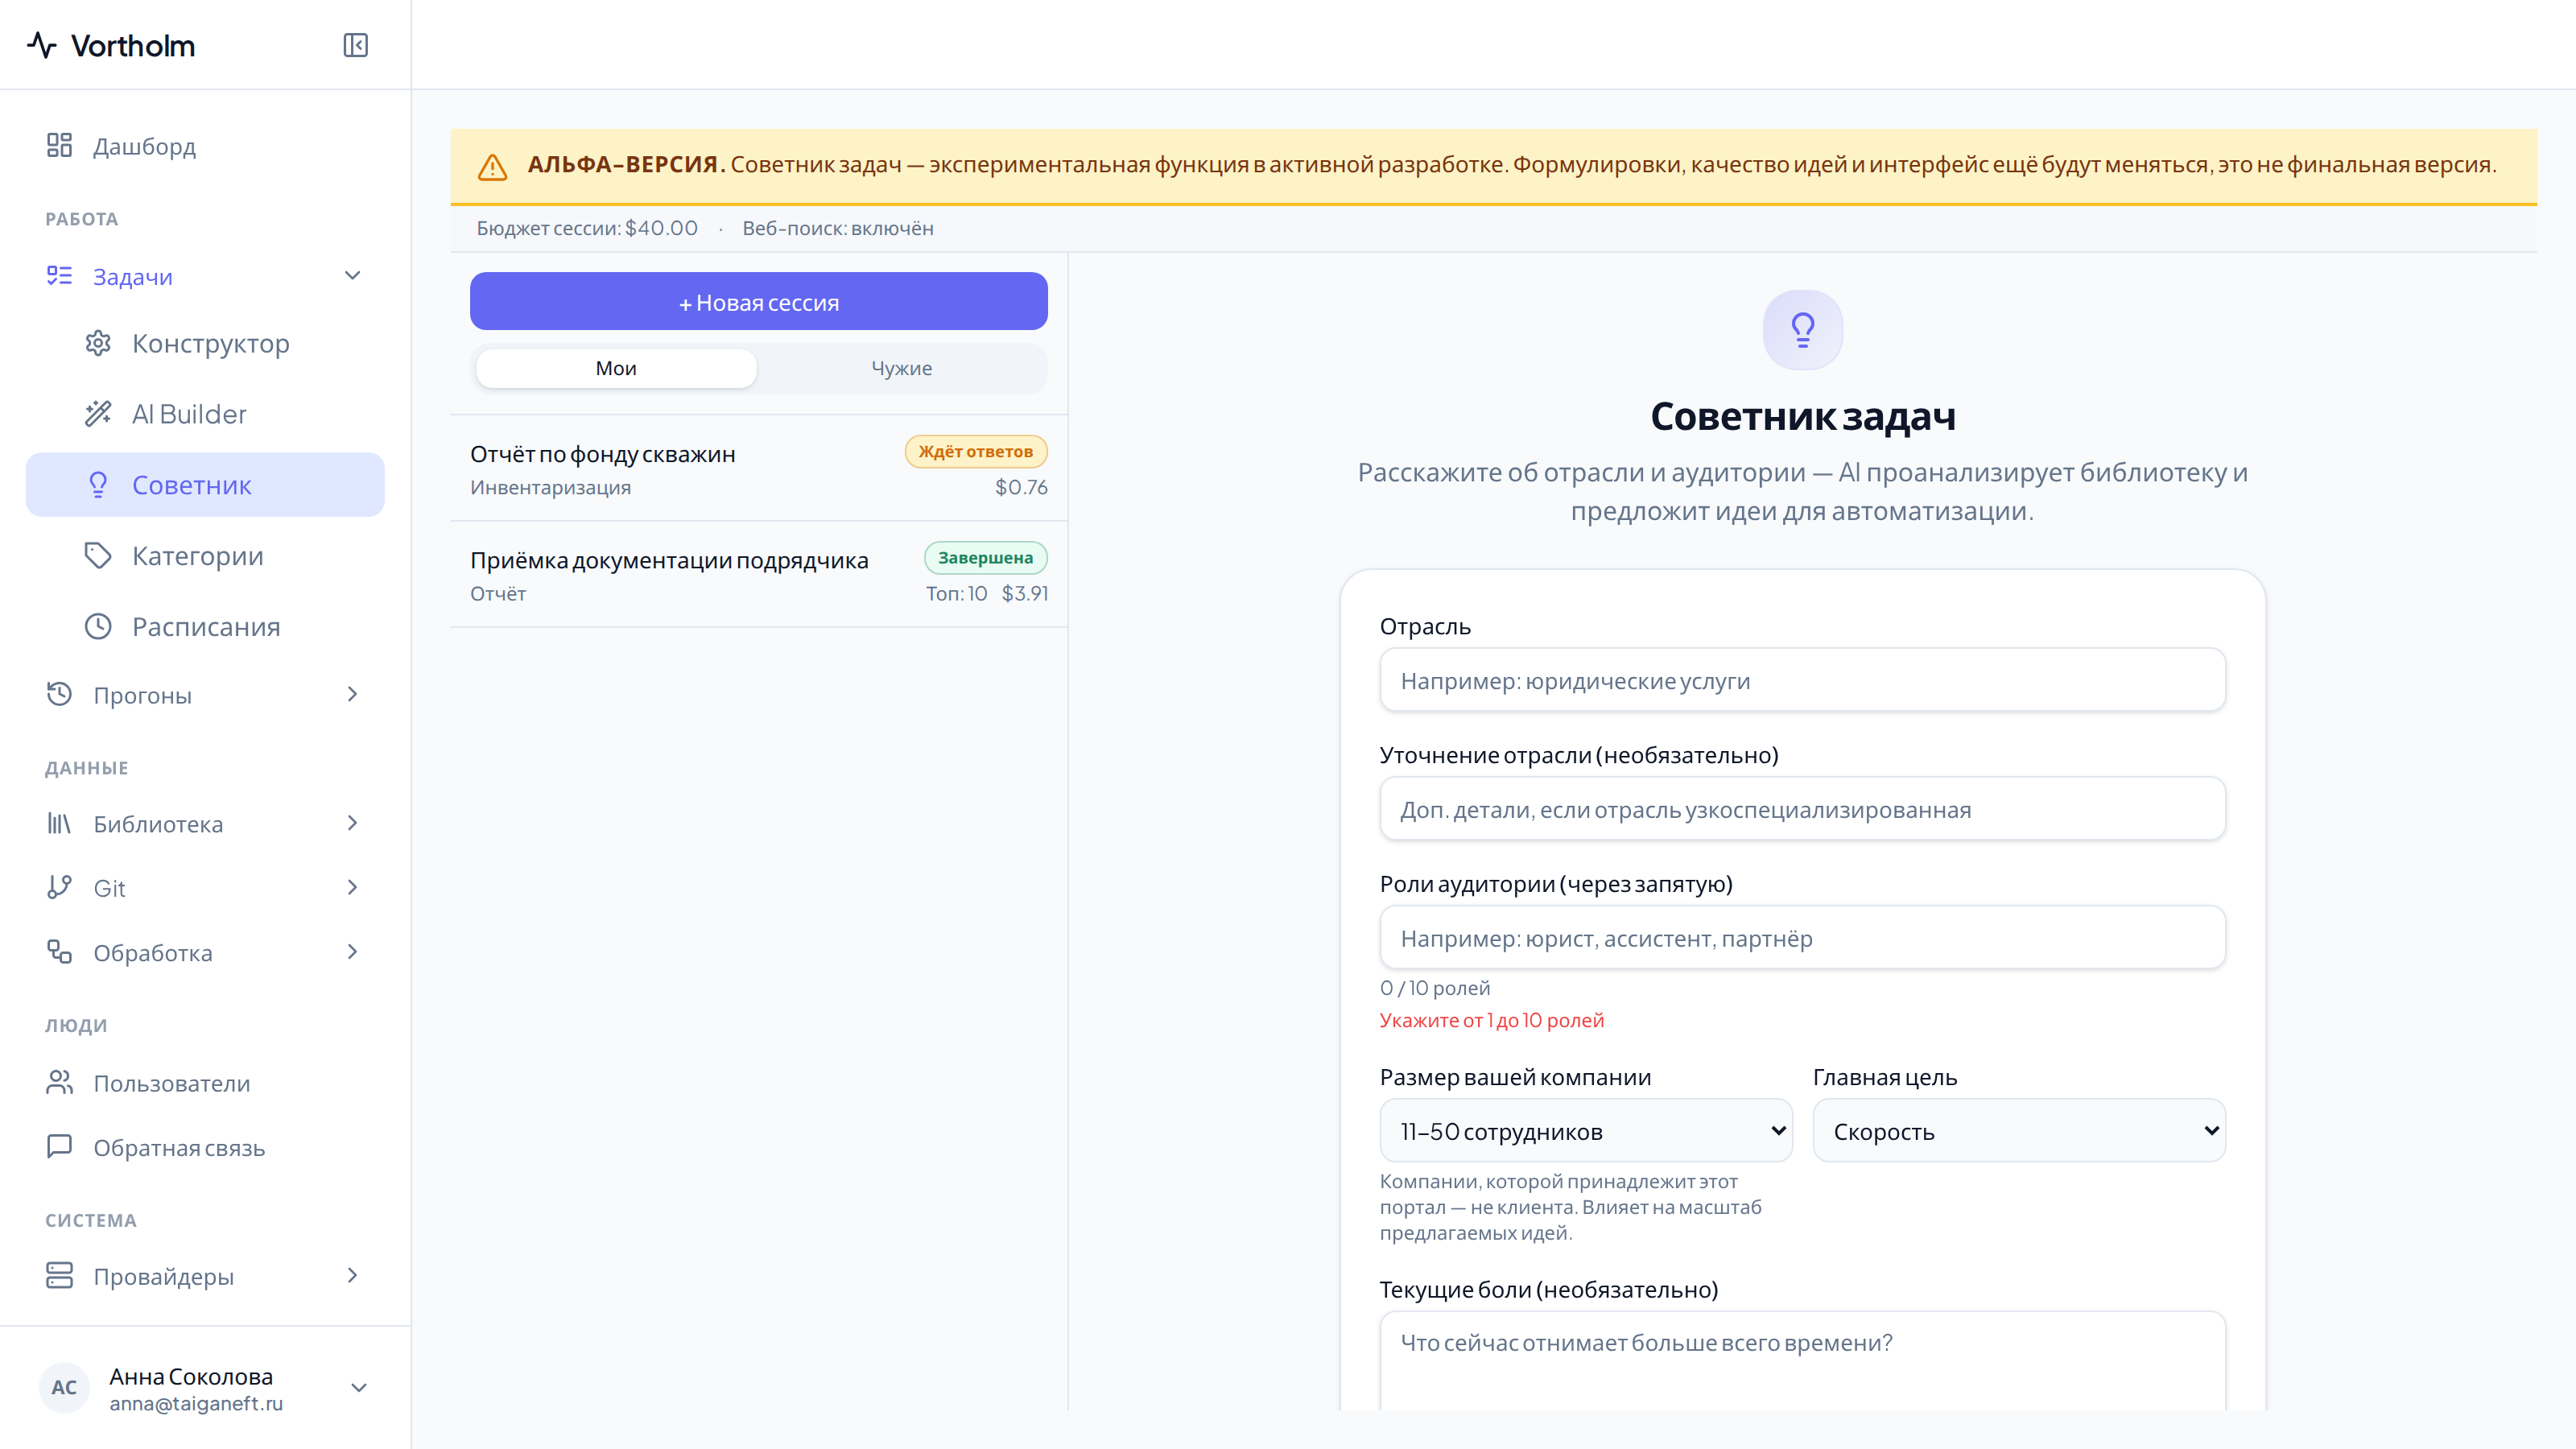Image resolution: width=2576 pixels, height=1449 pixels.
Task: Click the Завершена status badge
Action: [x=985, y=557]
